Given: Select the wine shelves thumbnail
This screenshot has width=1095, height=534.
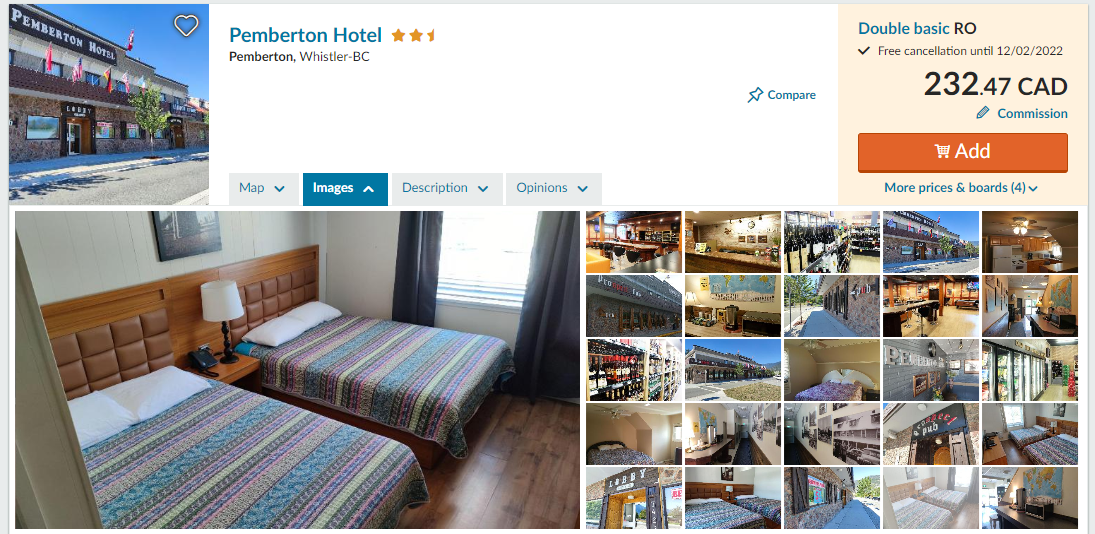Looking at the screenshot, I should [x=633, y=370].
